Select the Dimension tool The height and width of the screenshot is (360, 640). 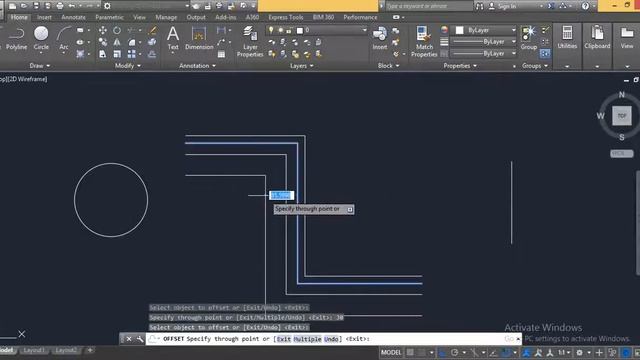pos(199,38)
